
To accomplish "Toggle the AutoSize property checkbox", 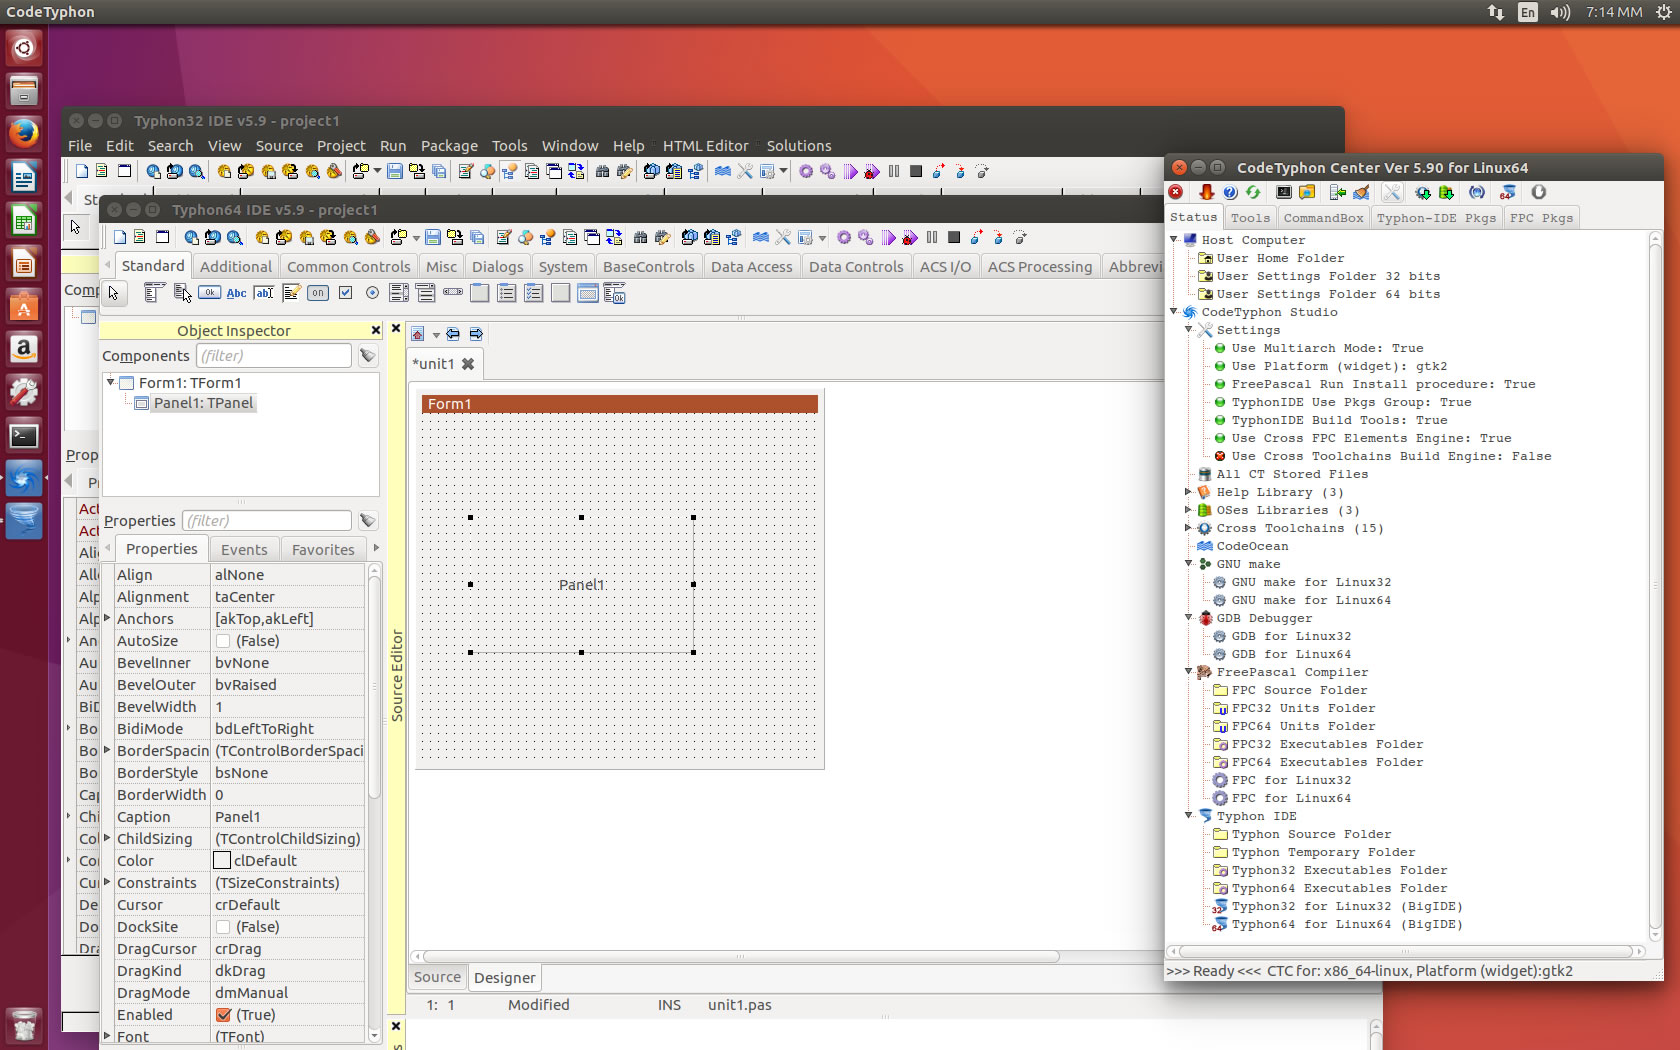I will click(223, 641).
